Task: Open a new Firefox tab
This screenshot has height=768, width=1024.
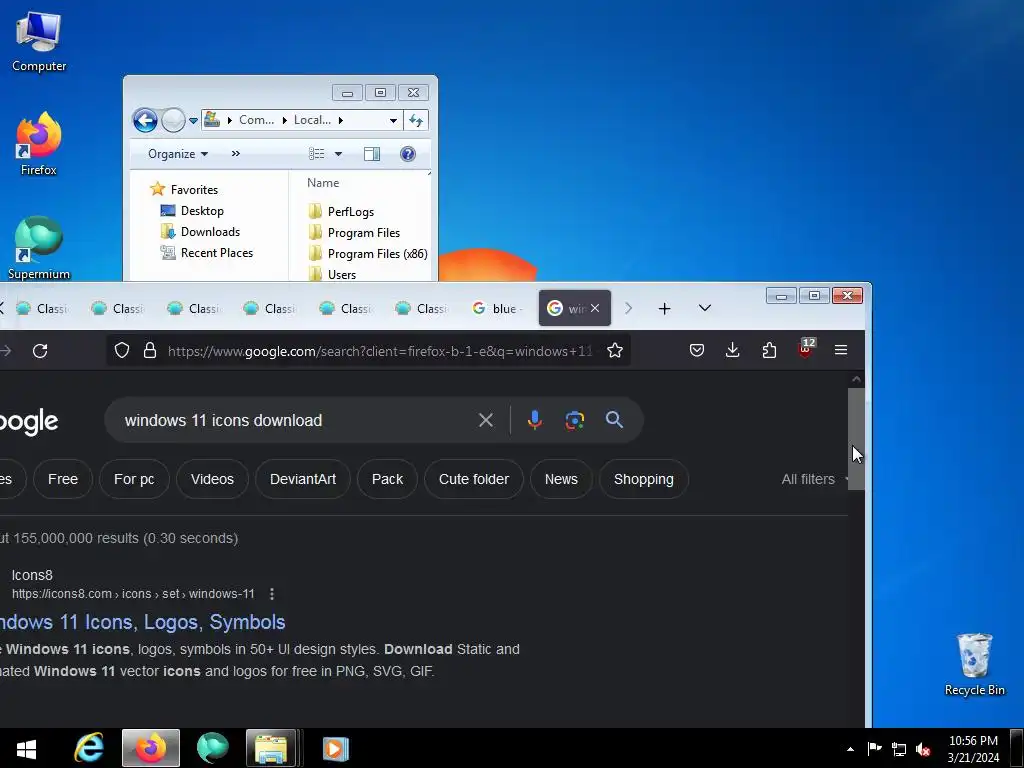Action: 664,308
